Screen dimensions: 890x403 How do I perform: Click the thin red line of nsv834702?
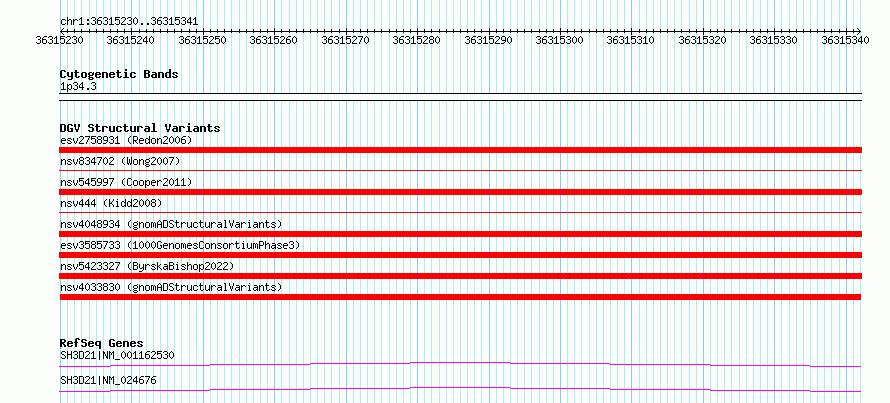coord(460,170)
